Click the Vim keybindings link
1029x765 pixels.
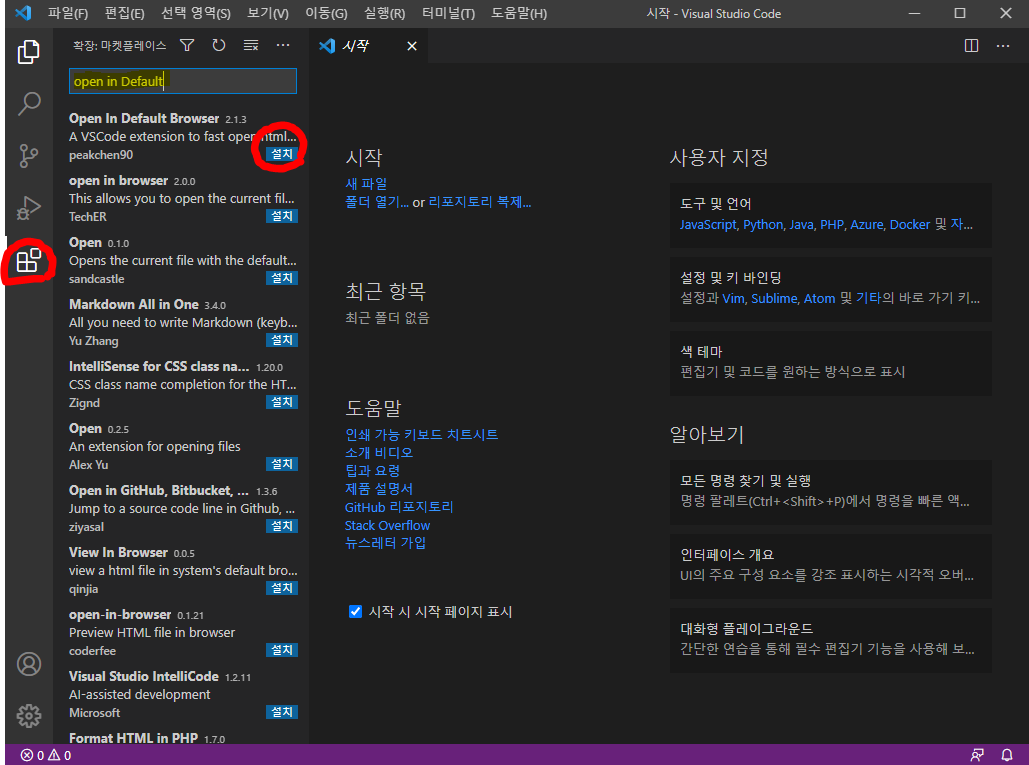tap(734, 299)
